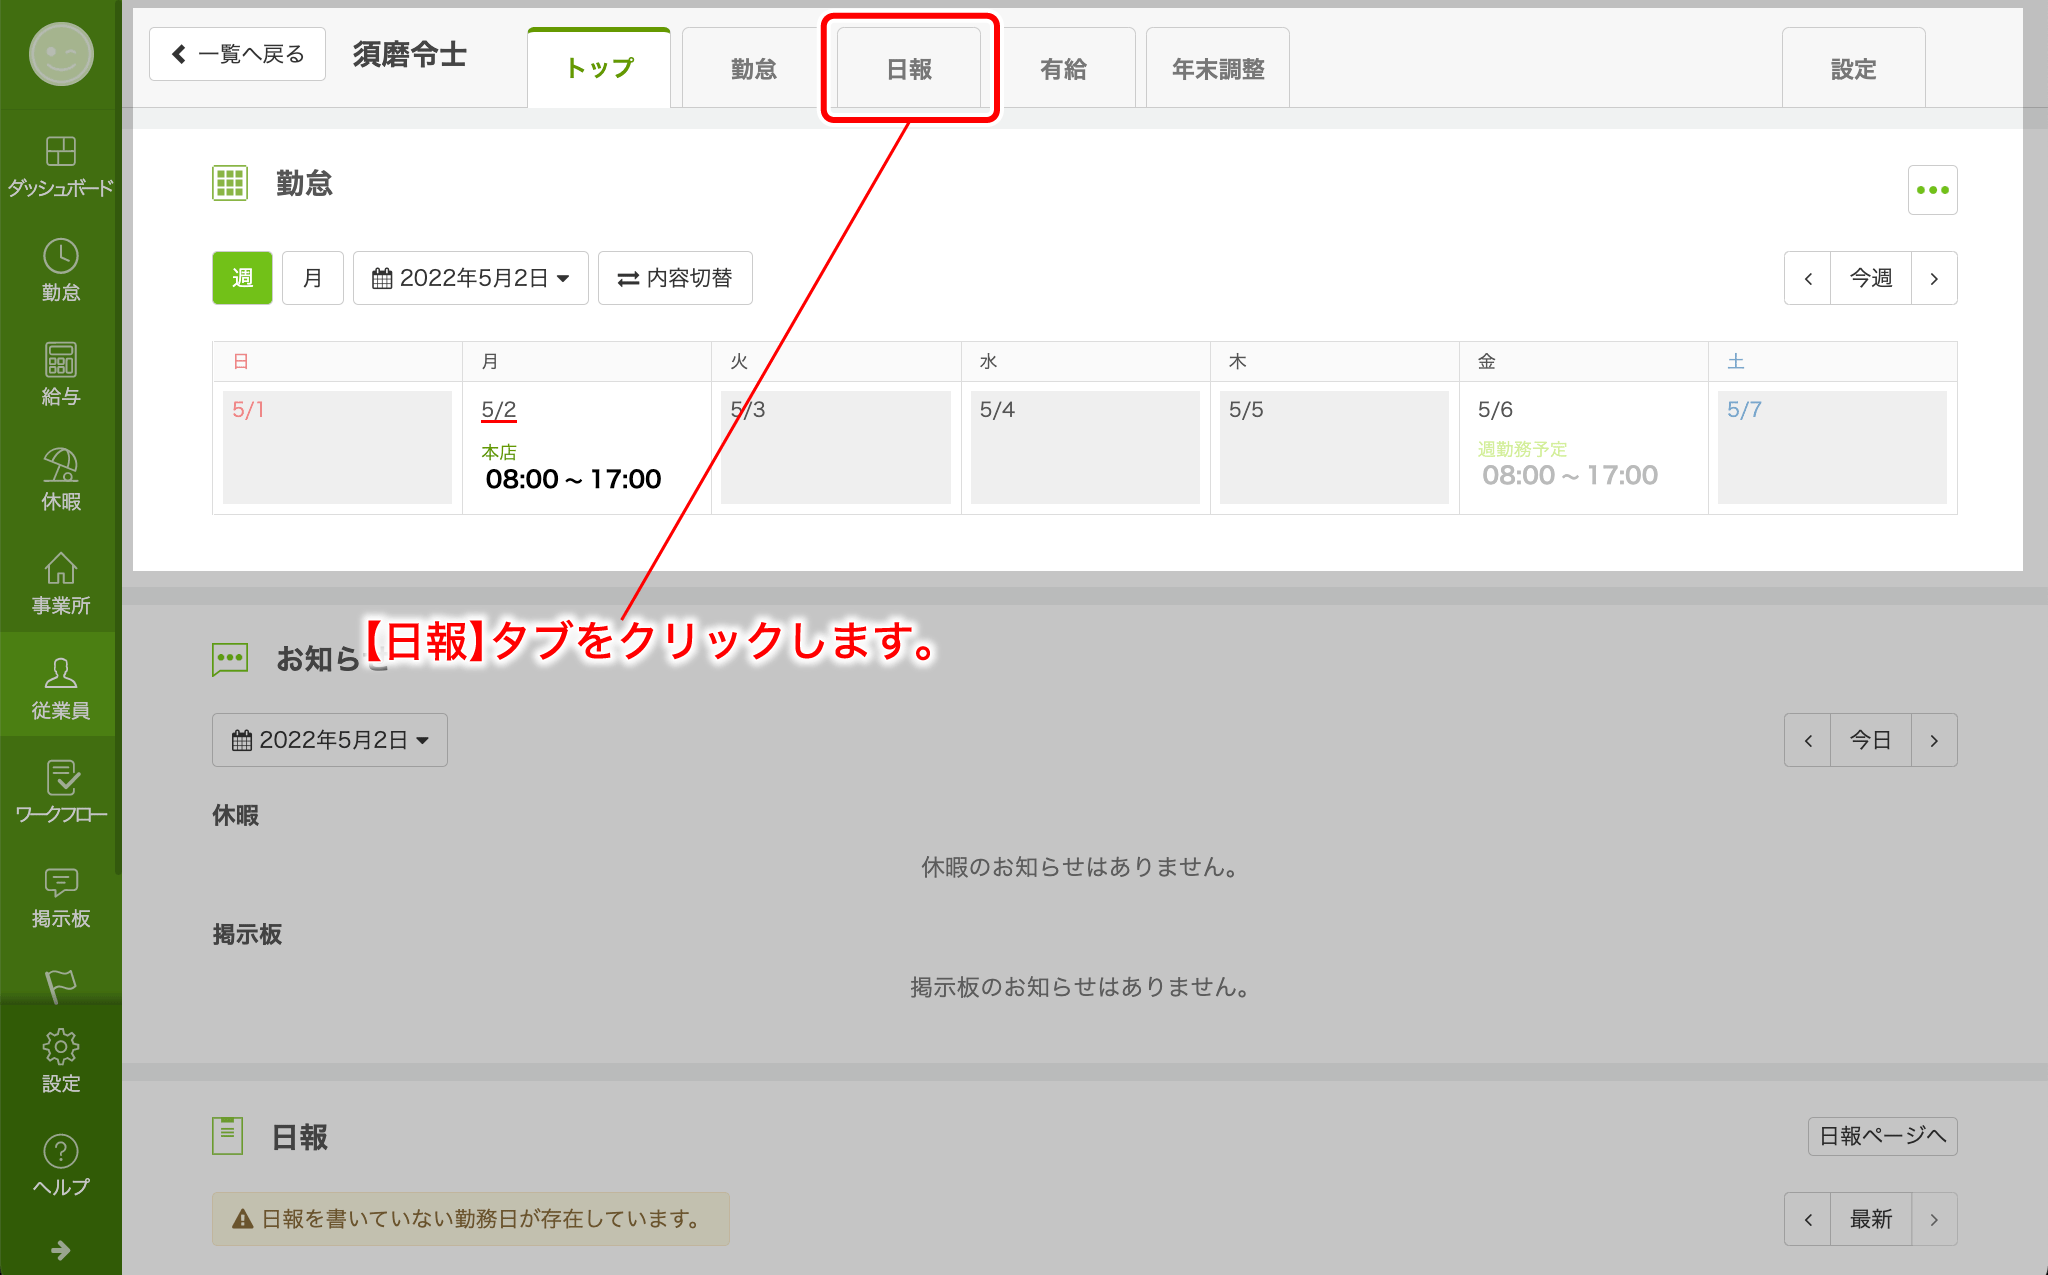Jump to 今日 in お知らせ
The height and width of the screenshot is (1275, 2048).
point(1871,740)
